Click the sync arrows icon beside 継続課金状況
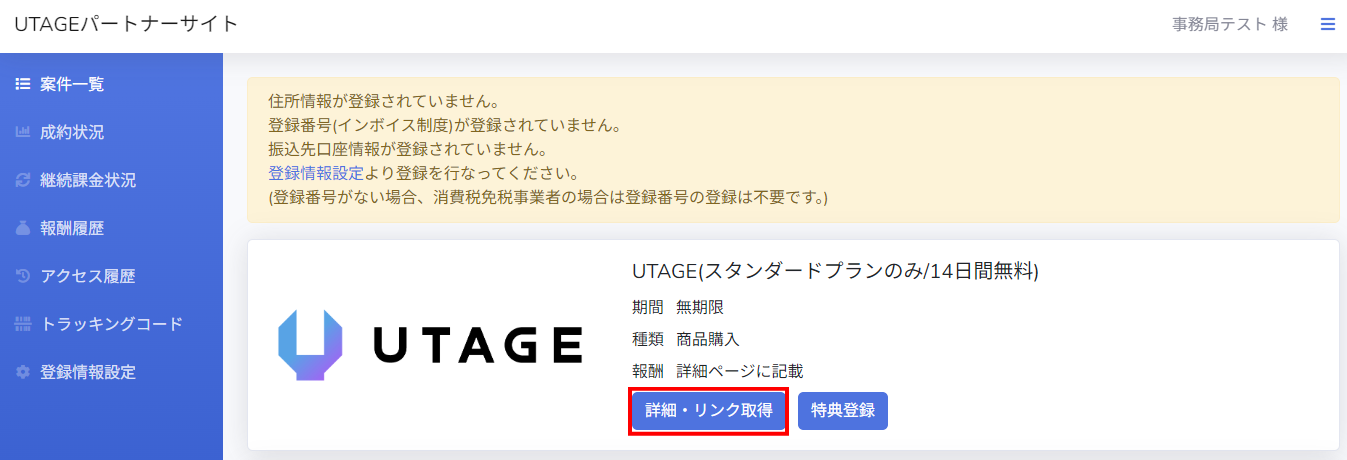 pyautogui.click(x=23, y=181)
